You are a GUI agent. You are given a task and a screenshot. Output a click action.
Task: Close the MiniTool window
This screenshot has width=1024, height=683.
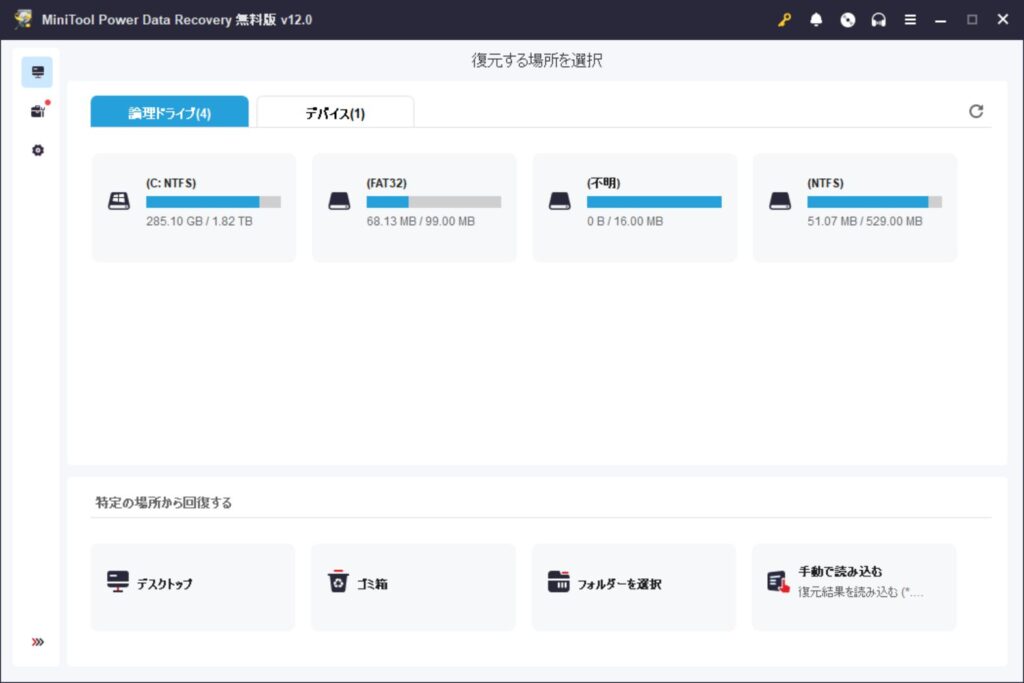(1003, 20)
